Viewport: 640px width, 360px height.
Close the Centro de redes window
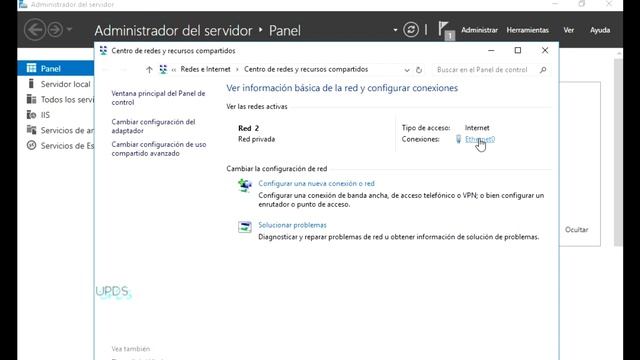[545, 50]
